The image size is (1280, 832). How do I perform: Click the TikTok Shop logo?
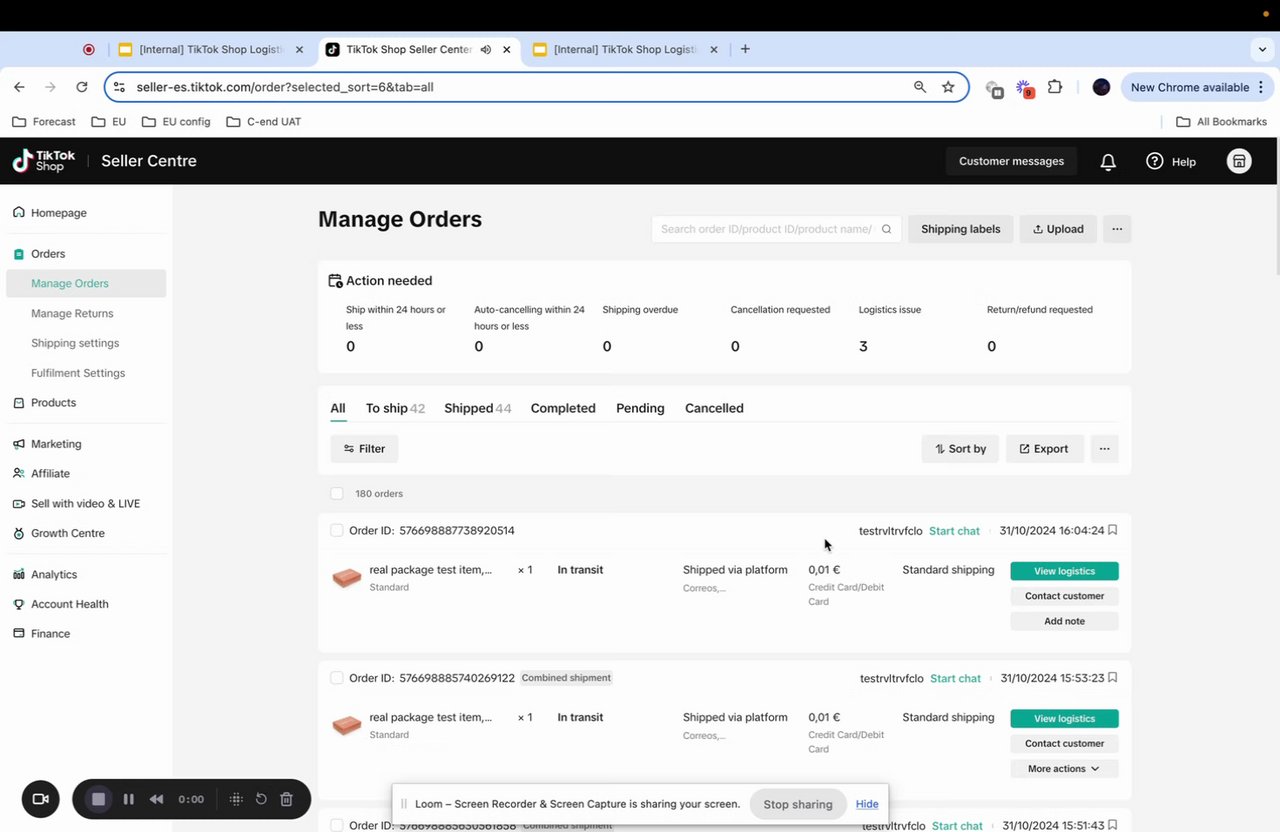point(44,161)
